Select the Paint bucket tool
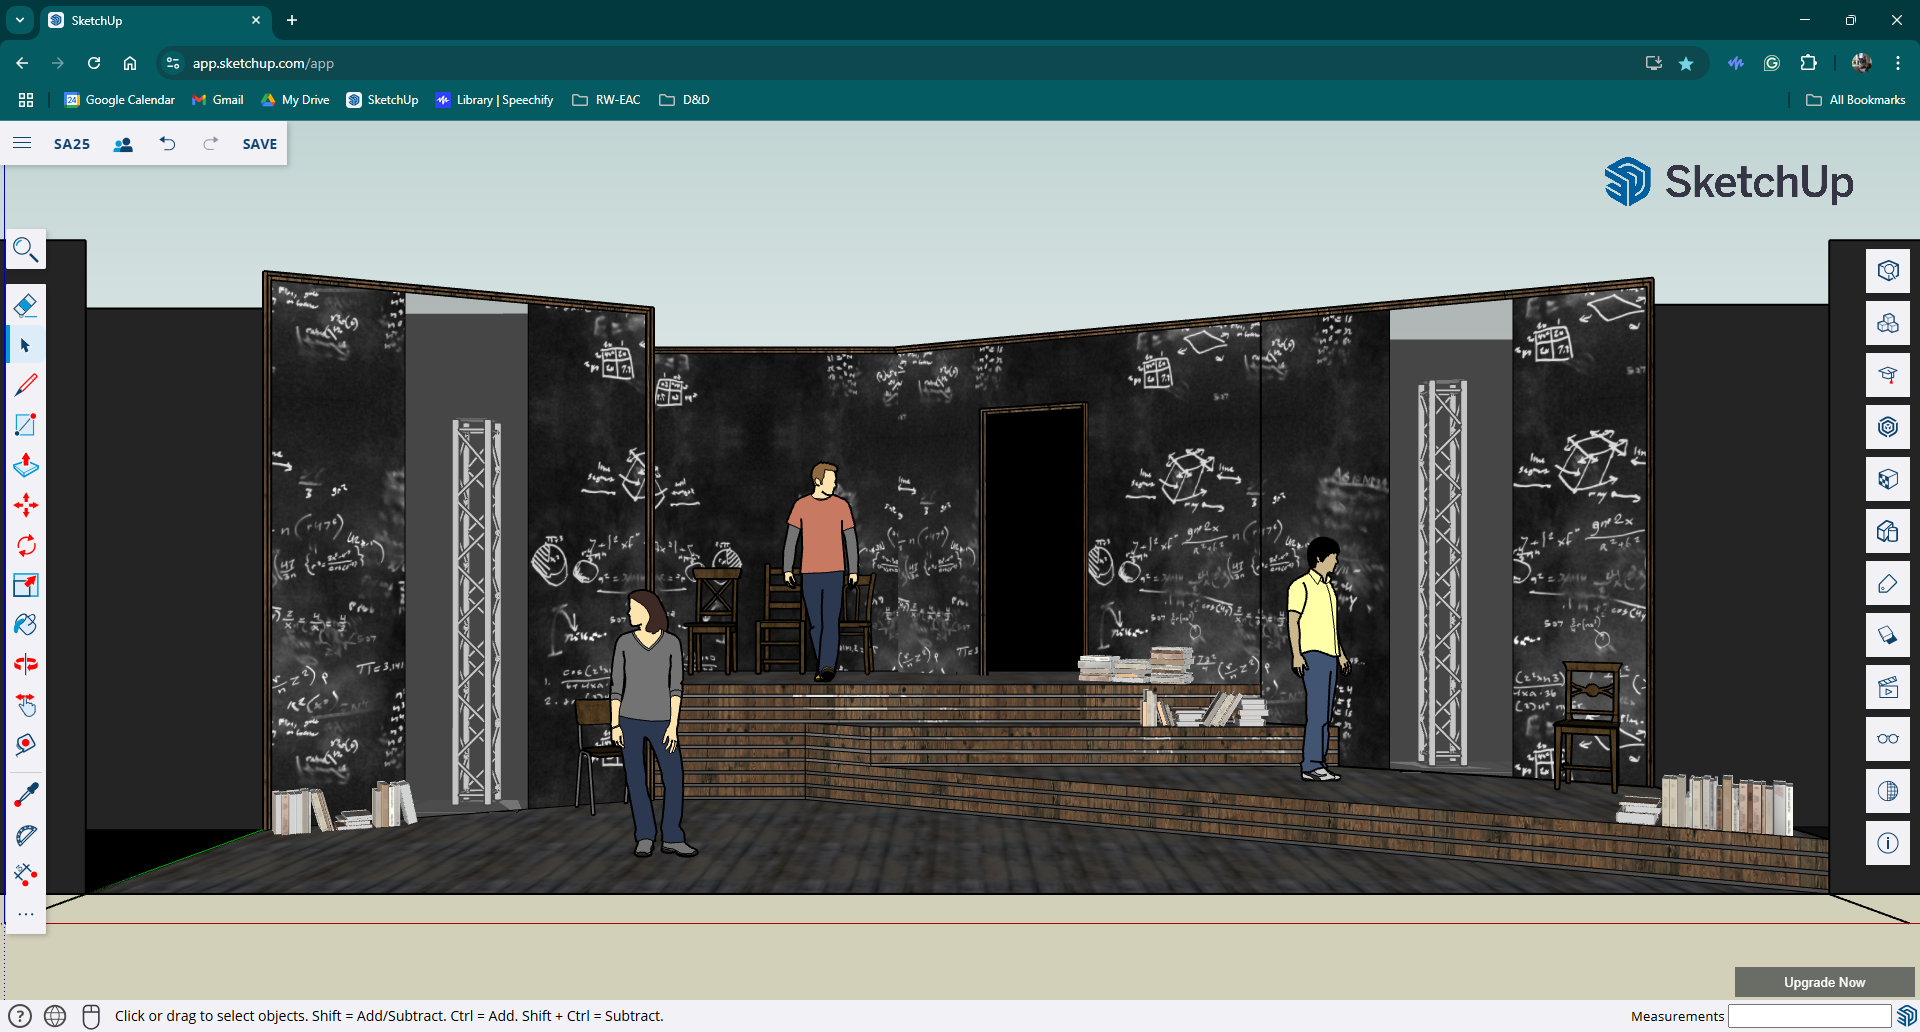 pyautogui.click(x=26, y=625)
